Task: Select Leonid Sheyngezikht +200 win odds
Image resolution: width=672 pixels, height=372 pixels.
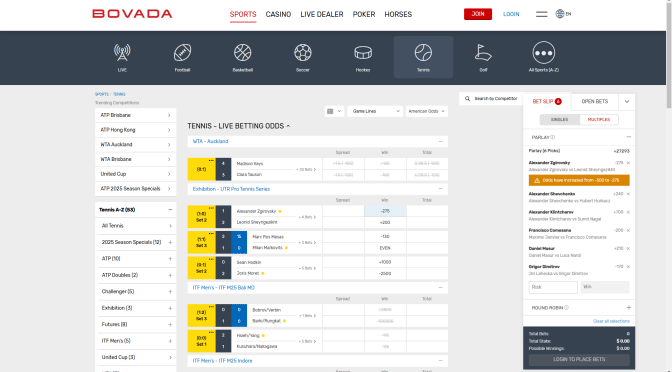Action: [x=385, y=222]
